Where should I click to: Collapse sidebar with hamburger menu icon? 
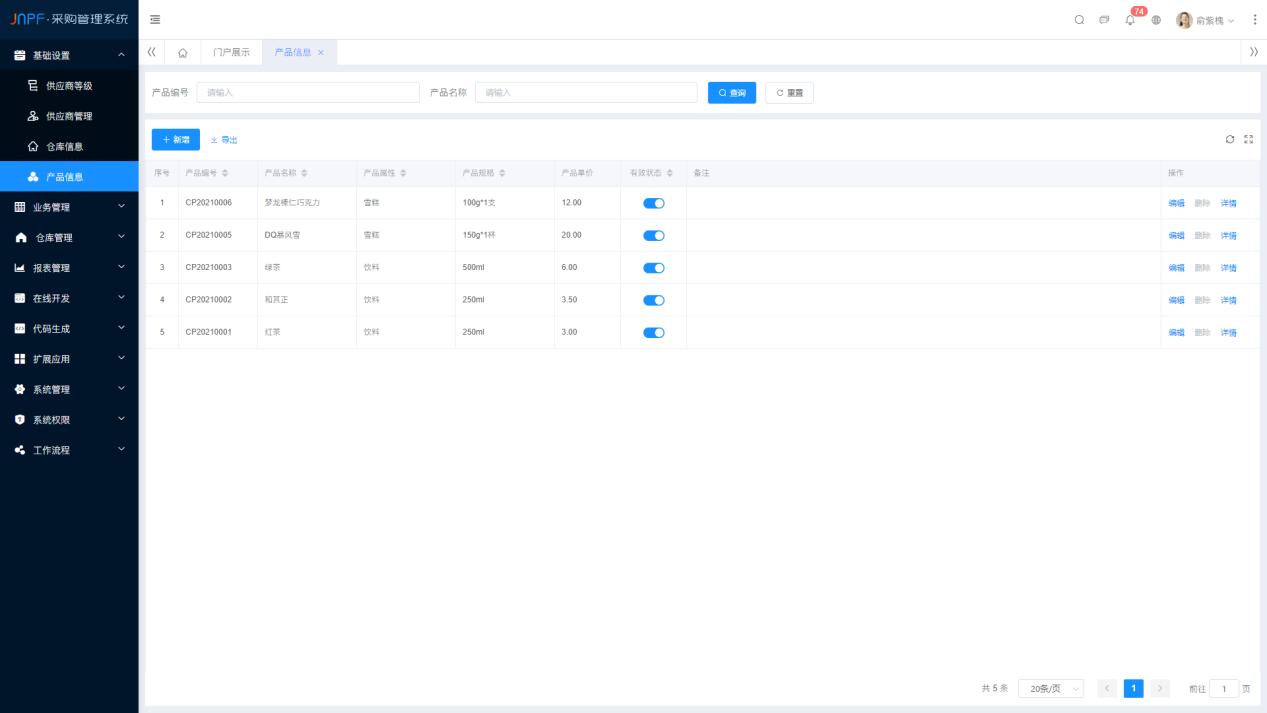(155, 20)
